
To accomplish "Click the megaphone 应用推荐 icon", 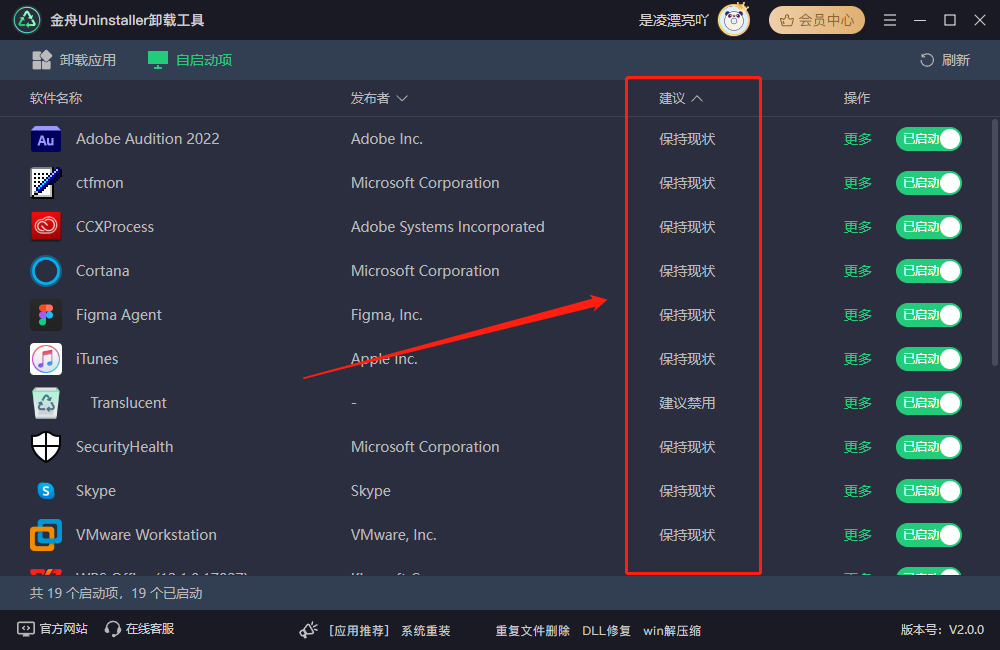I will [309, 630].
